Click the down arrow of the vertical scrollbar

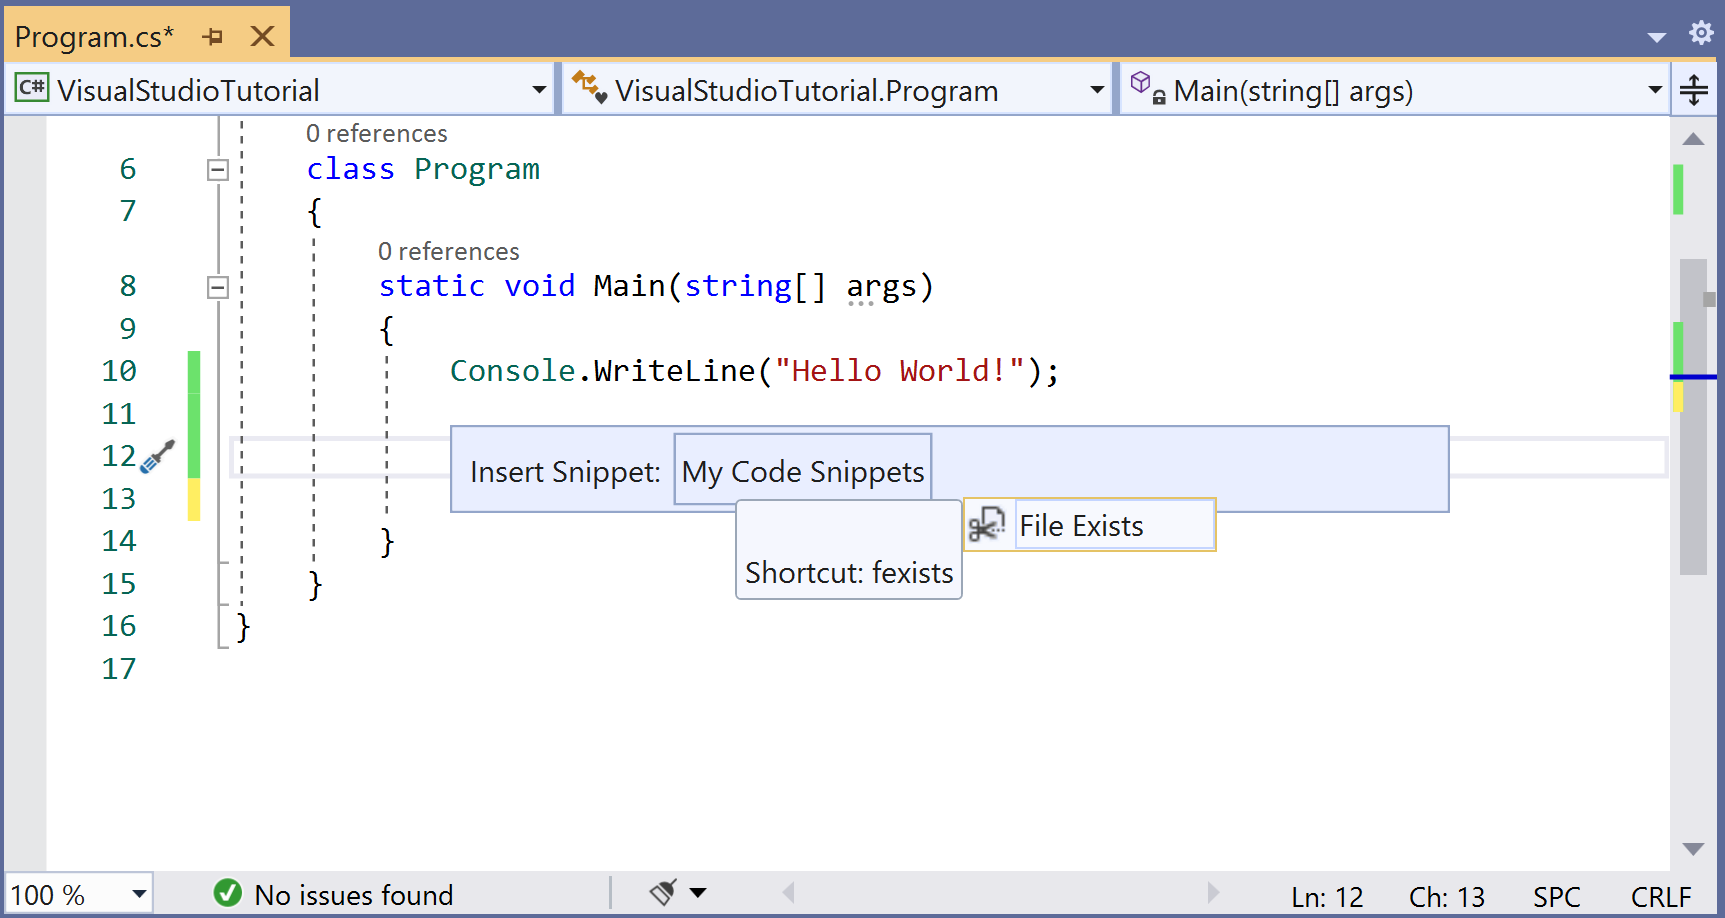(x=1693, y=849)
